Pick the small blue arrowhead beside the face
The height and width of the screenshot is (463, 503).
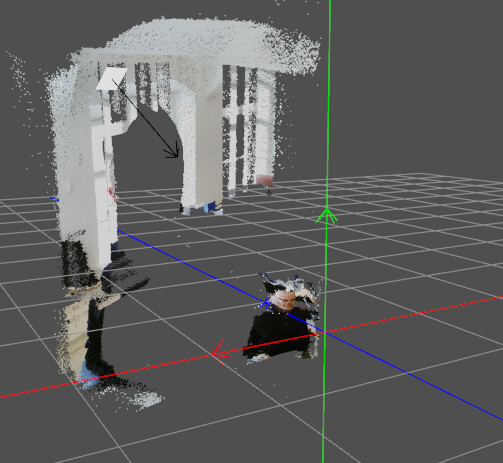[x=266, y=302]
